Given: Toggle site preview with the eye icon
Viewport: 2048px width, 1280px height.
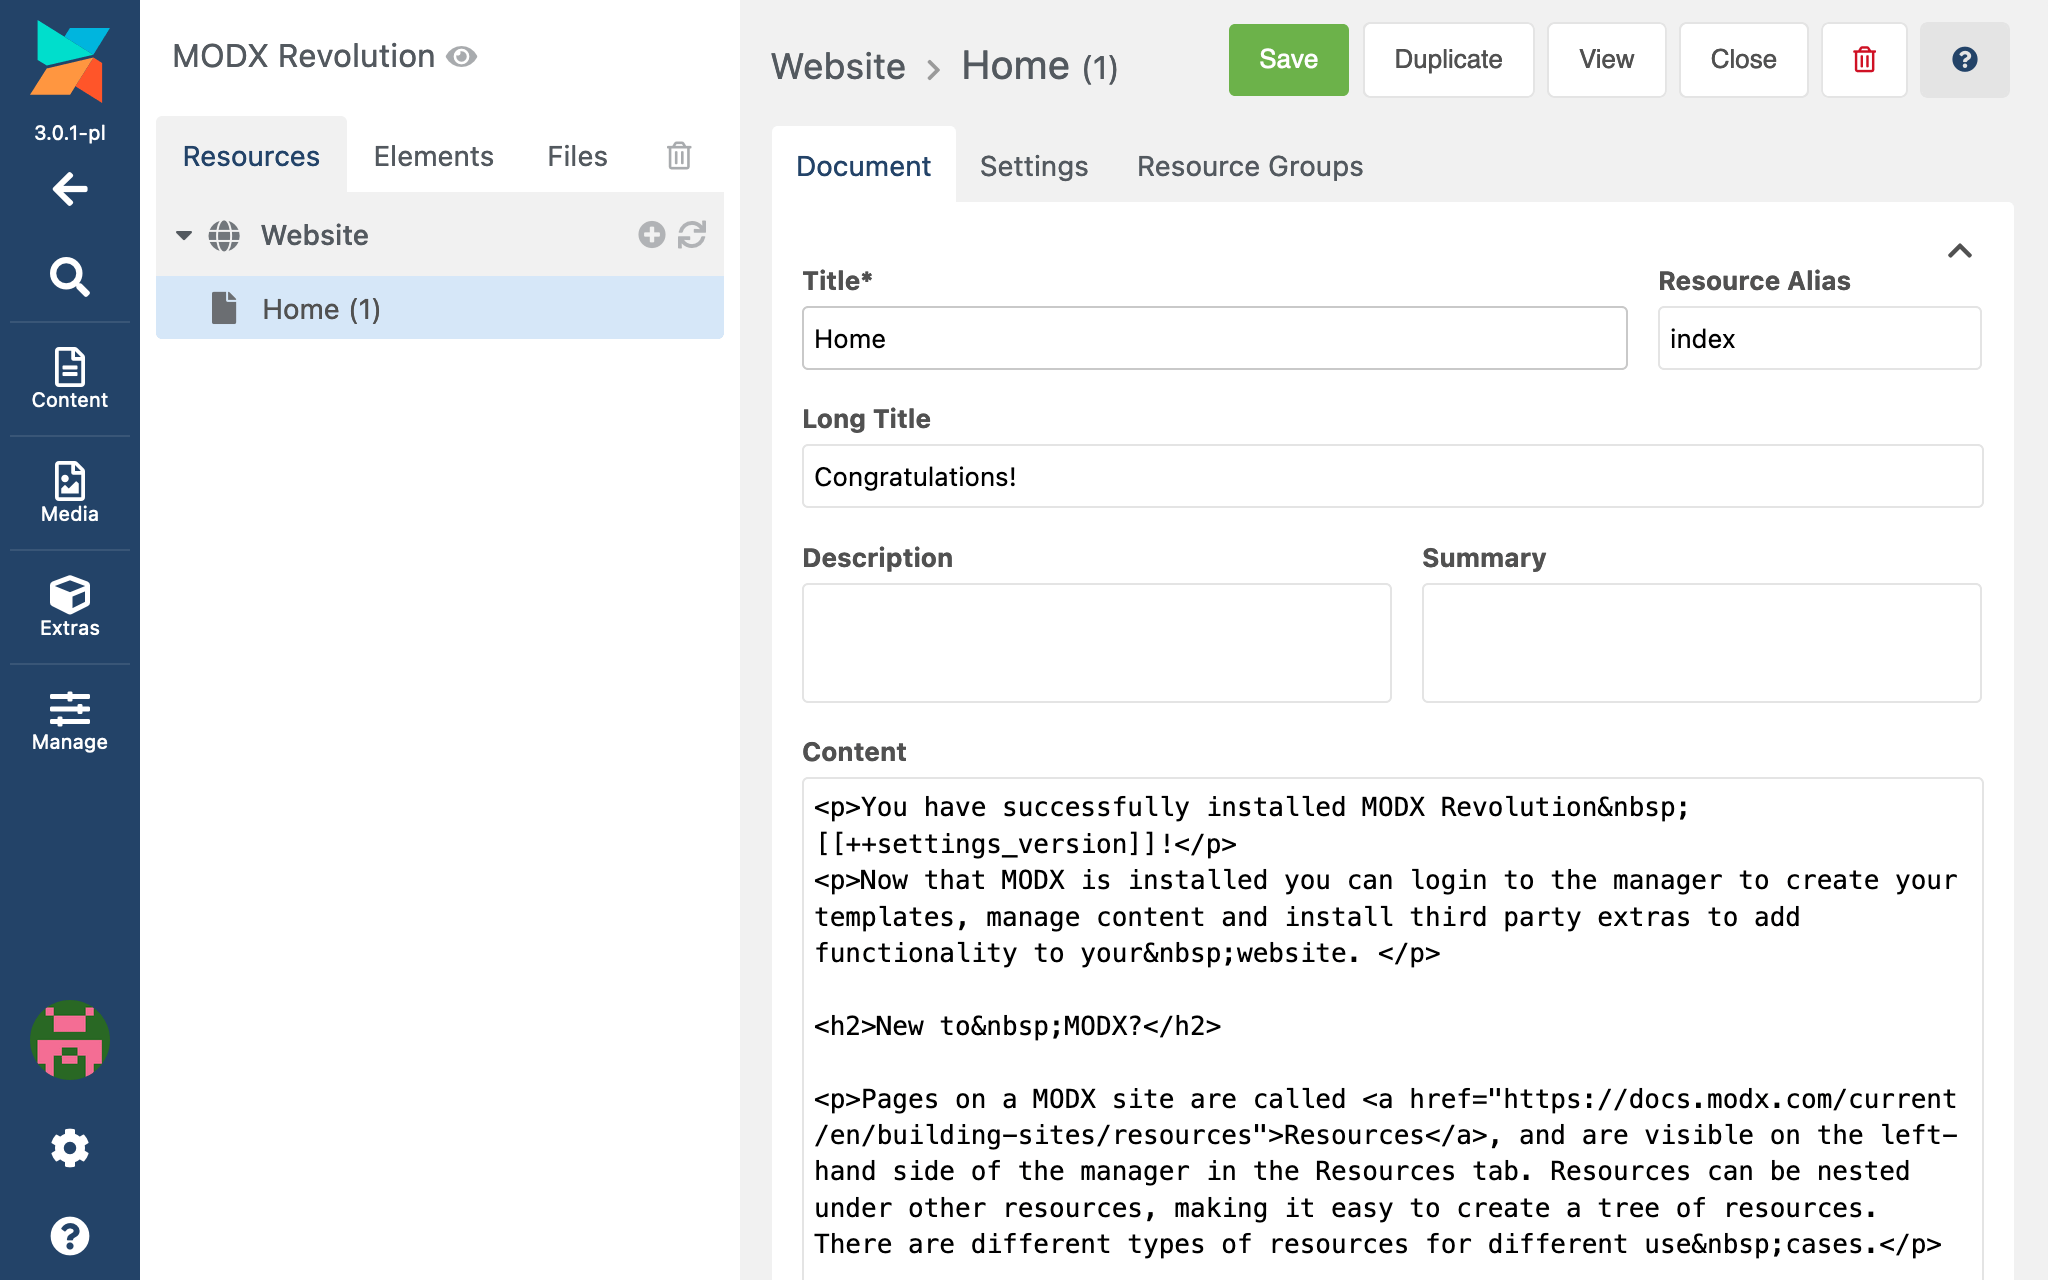Looking at the screenshot, I should (x=461, y=57).
